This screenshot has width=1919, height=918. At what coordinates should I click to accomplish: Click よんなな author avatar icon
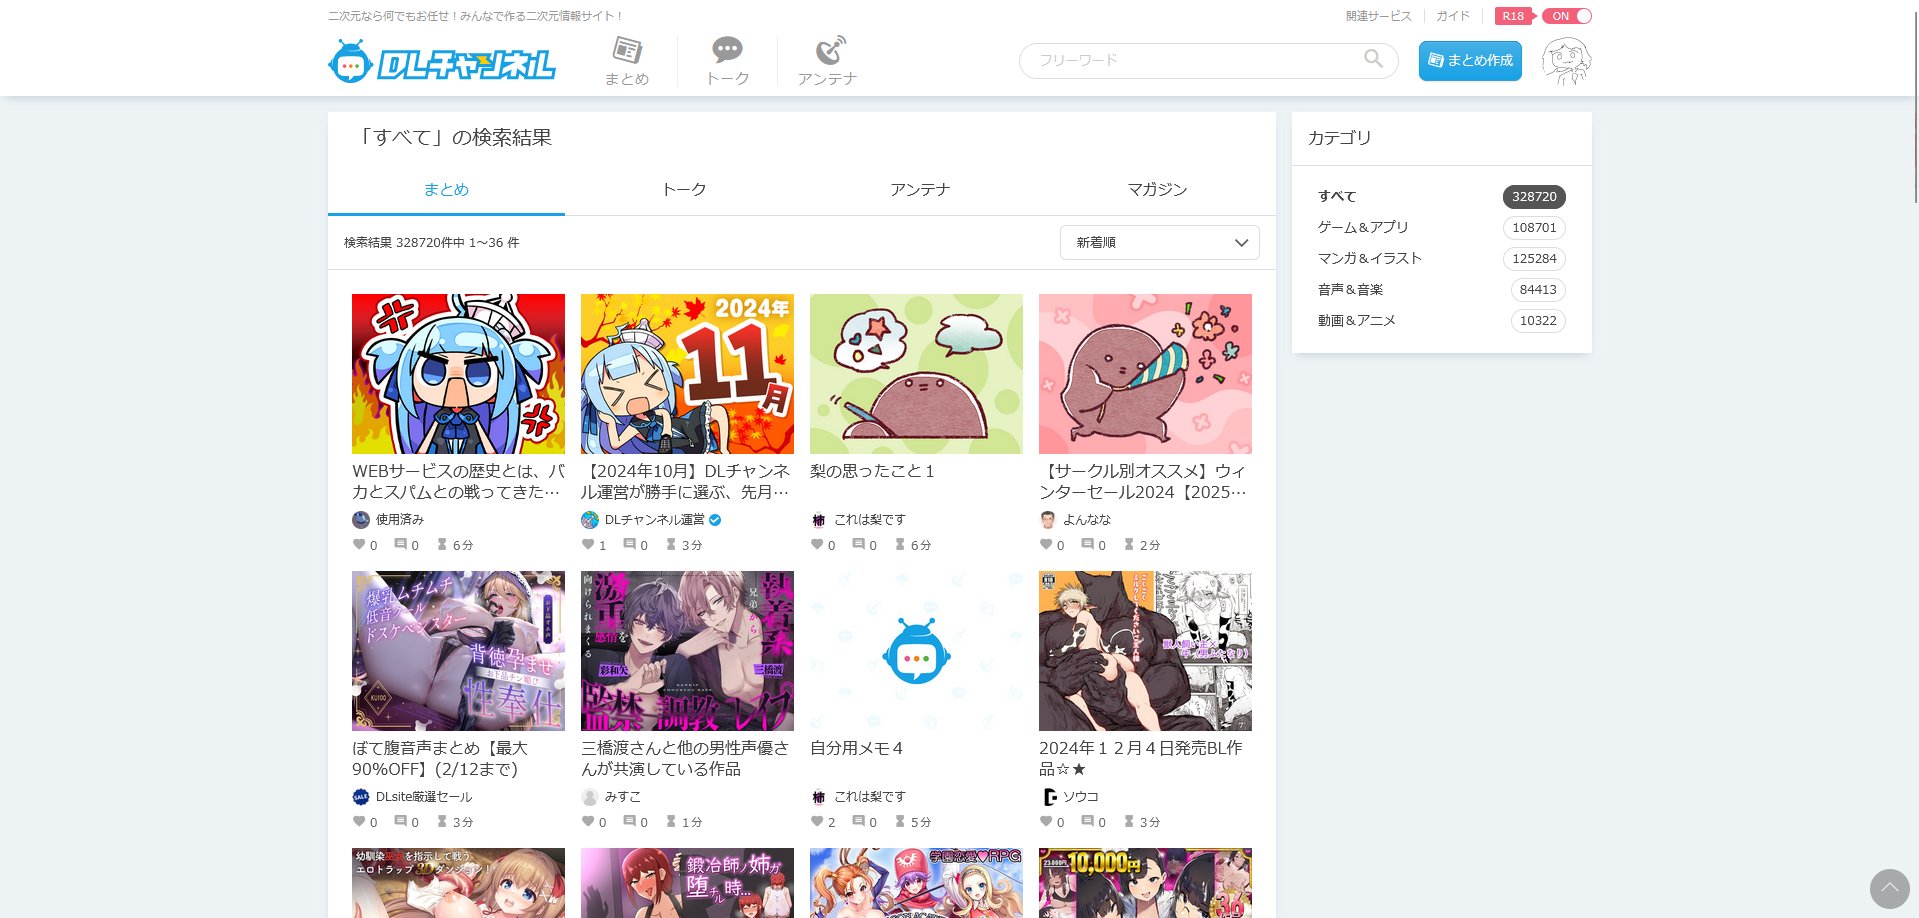pyautogui.click(x=1048, y=520)
